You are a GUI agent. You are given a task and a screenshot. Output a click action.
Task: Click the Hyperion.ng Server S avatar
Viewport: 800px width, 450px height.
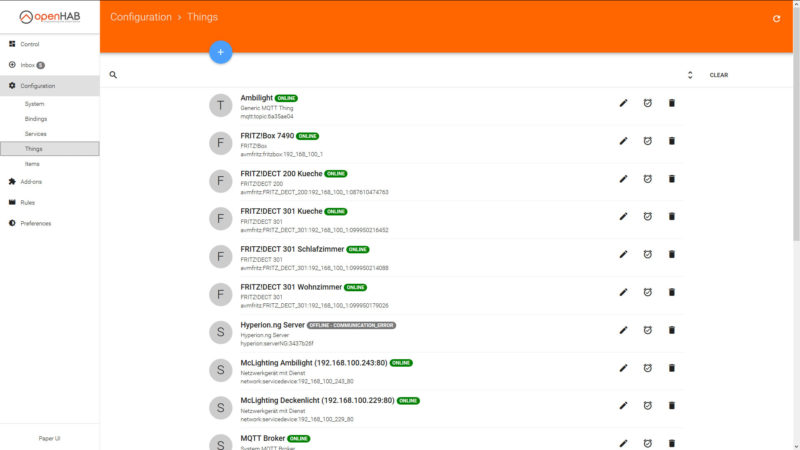click(220, 332)
